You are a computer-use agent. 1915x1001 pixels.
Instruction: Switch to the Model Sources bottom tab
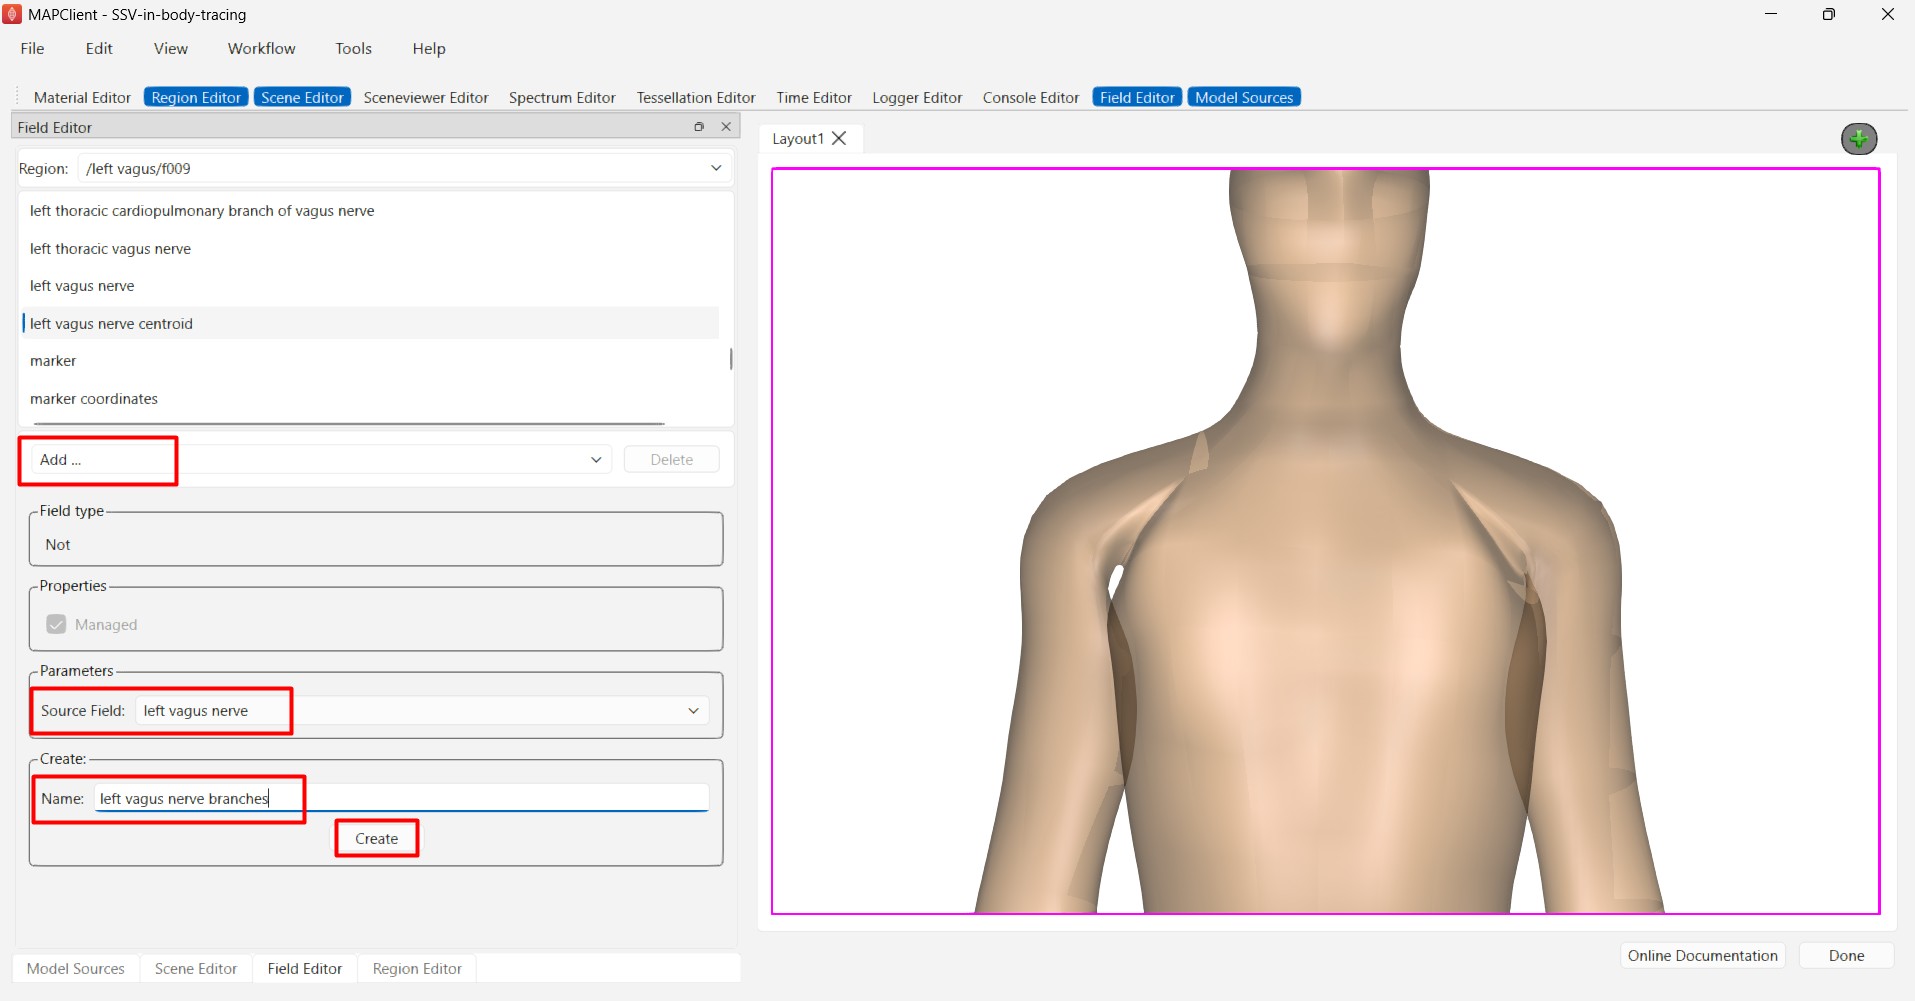[76, 969]
